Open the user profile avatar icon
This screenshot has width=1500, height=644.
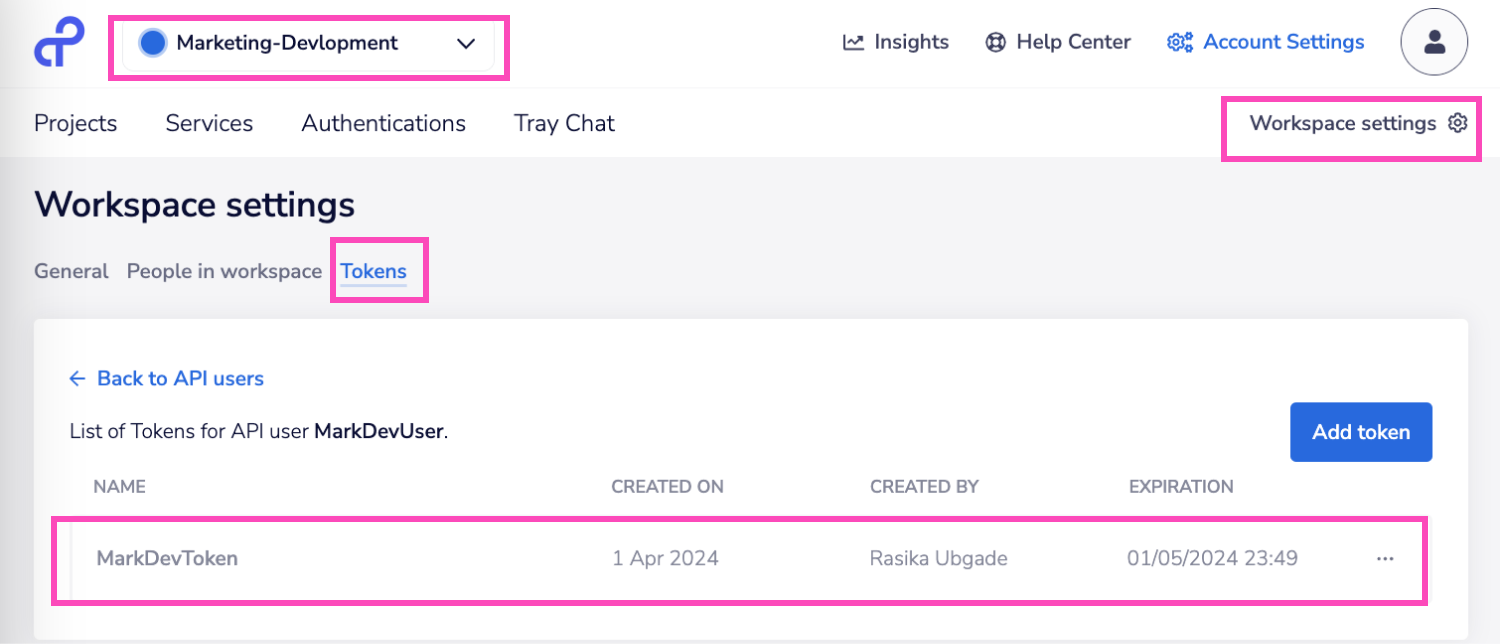coord(1434,42)
